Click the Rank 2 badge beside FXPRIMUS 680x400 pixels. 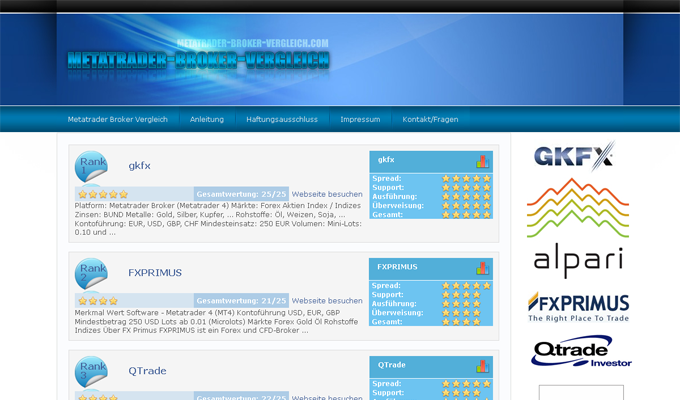coord(92,273)
